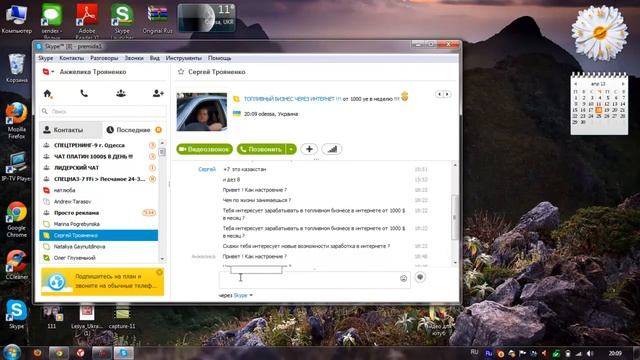This screenshot has height=360, width=640.
Task: Click the Windows Start button
Action: (12, 352)
